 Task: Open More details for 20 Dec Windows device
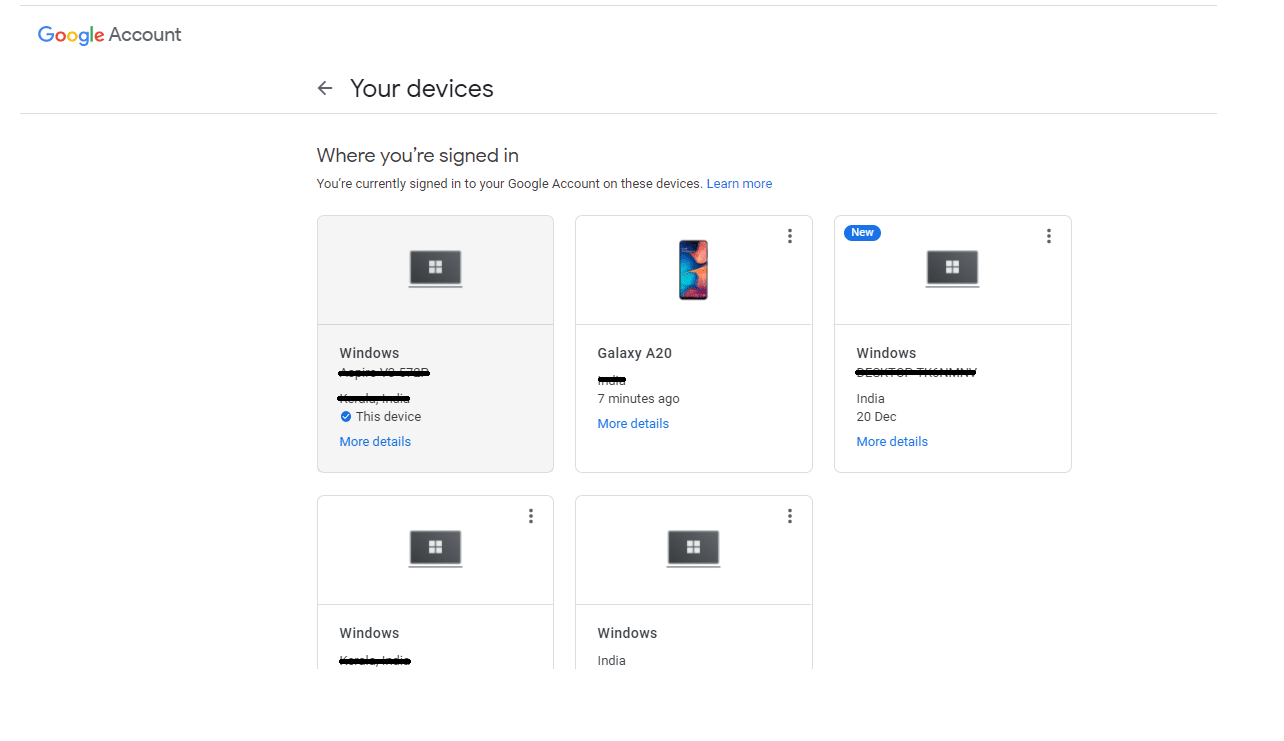(892, 442)
